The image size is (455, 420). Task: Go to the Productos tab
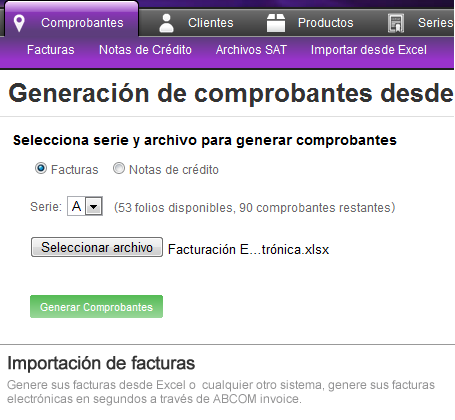point(310,23)
